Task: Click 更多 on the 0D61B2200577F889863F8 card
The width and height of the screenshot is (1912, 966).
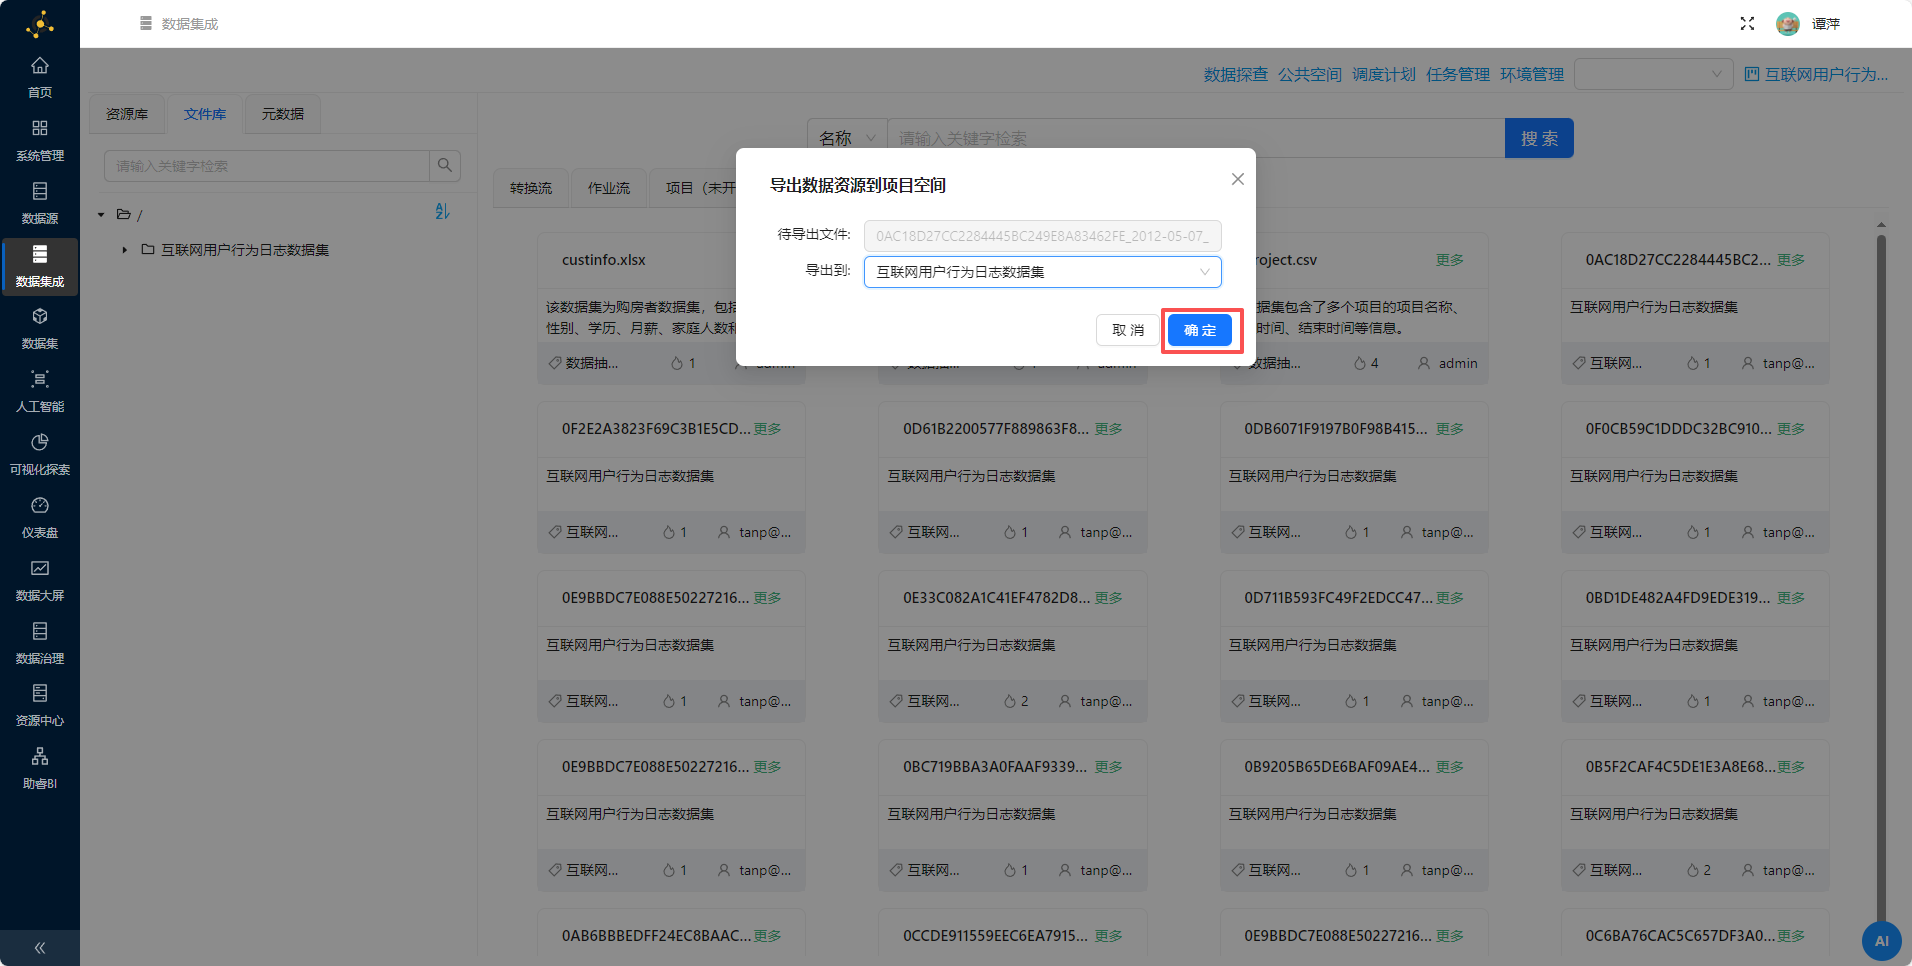Action: pyautogui.click(x=1109, y=429)
